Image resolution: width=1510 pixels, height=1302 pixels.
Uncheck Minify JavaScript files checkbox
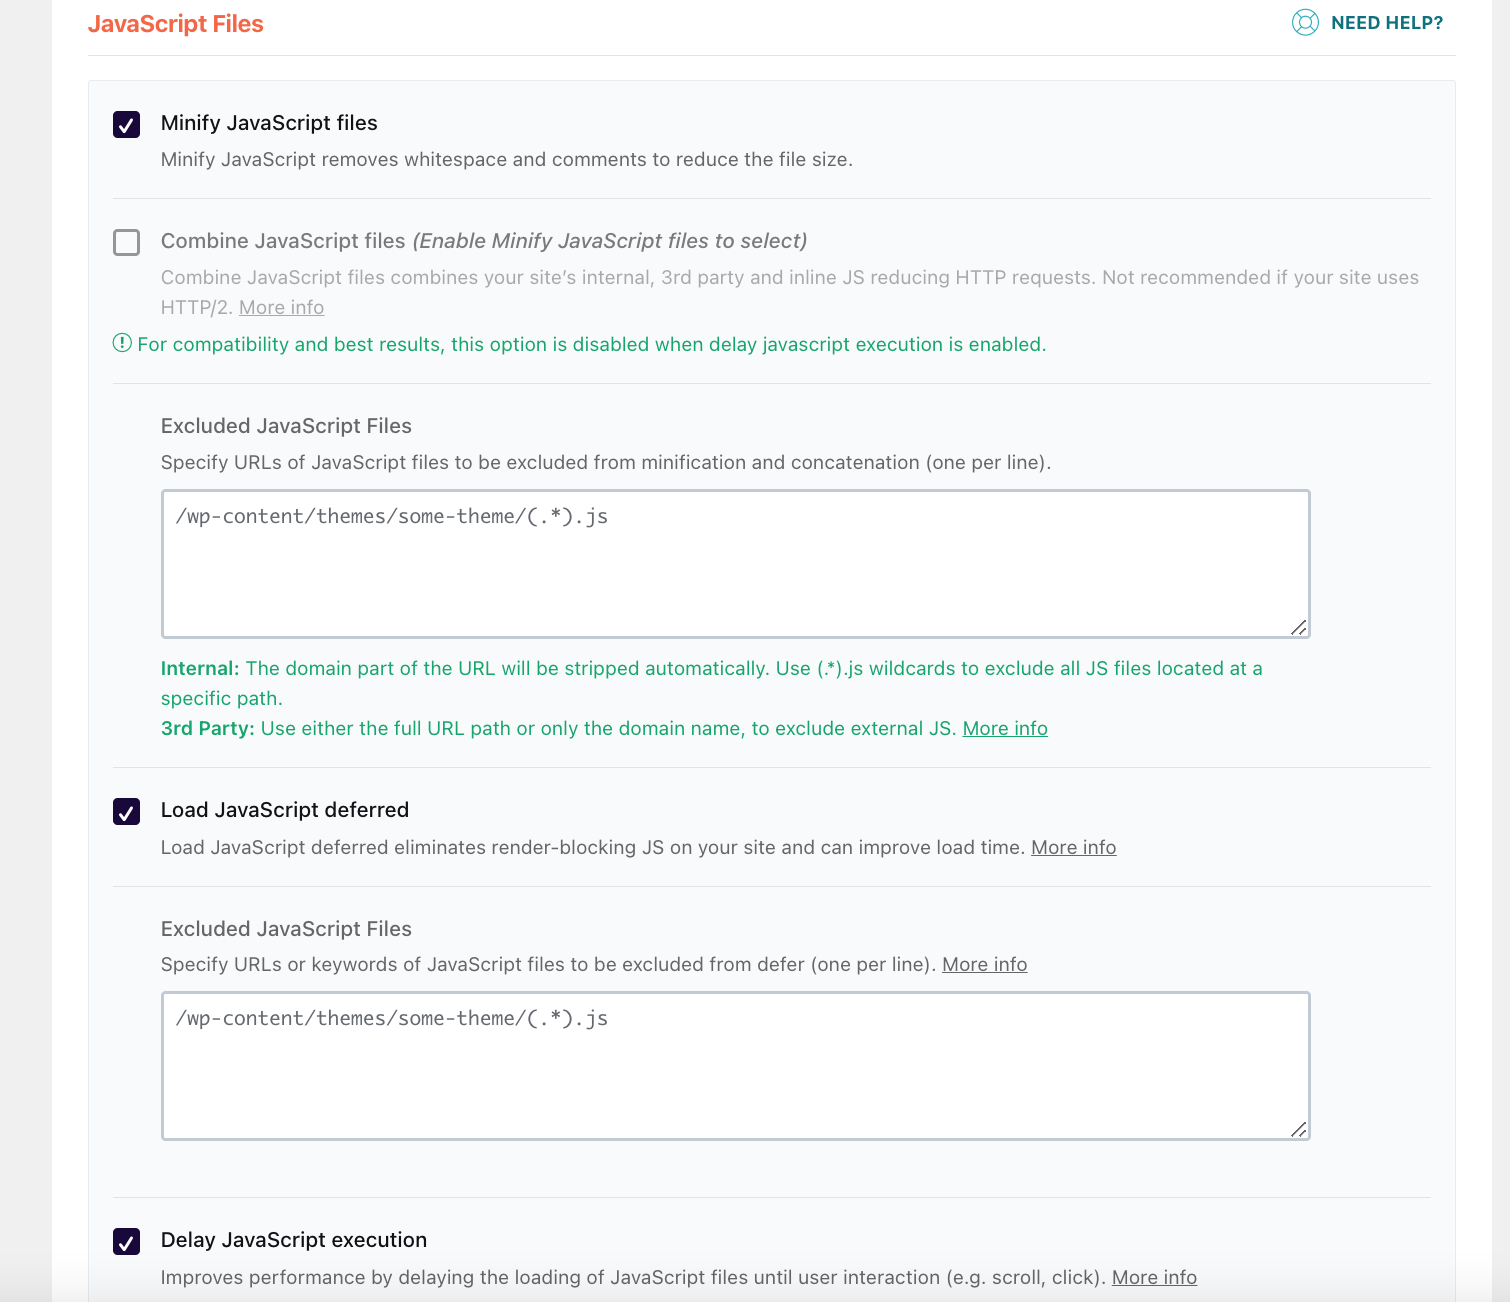pos(126,124)
